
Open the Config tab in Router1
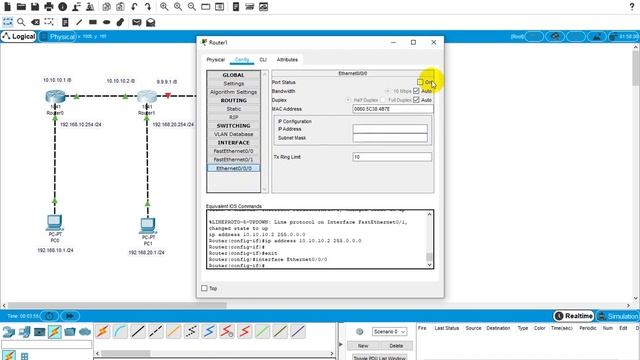click(x=242, y=60)
